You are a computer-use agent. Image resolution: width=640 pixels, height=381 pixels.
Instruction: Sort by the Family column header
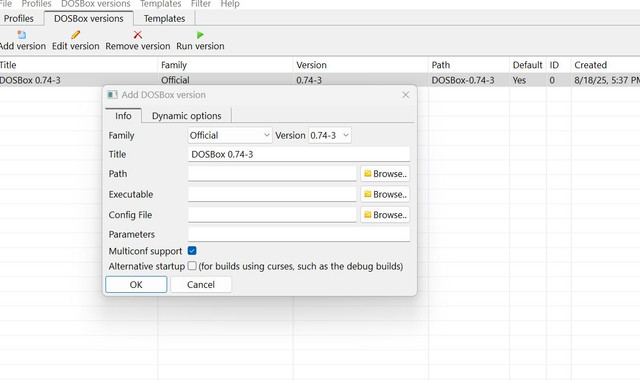225,65
